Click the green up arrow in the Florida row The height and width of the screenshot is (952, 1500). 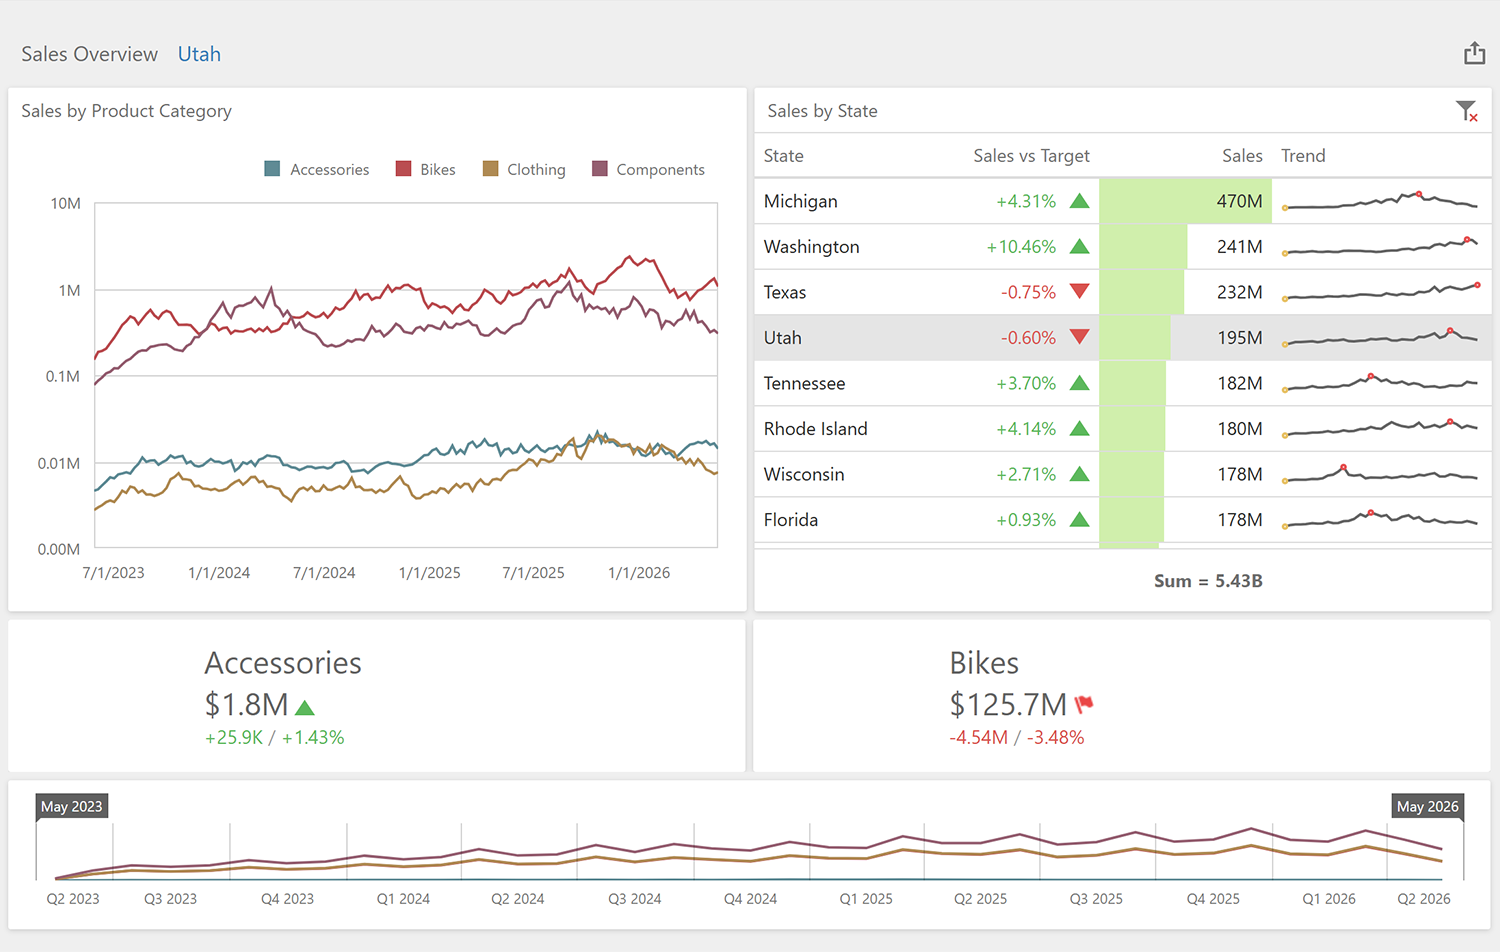point(1079,519)
